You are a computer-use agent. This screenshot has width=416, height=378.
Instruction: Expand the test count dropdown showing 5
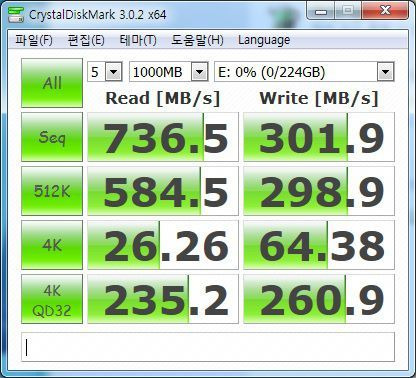tap(113, 72)
